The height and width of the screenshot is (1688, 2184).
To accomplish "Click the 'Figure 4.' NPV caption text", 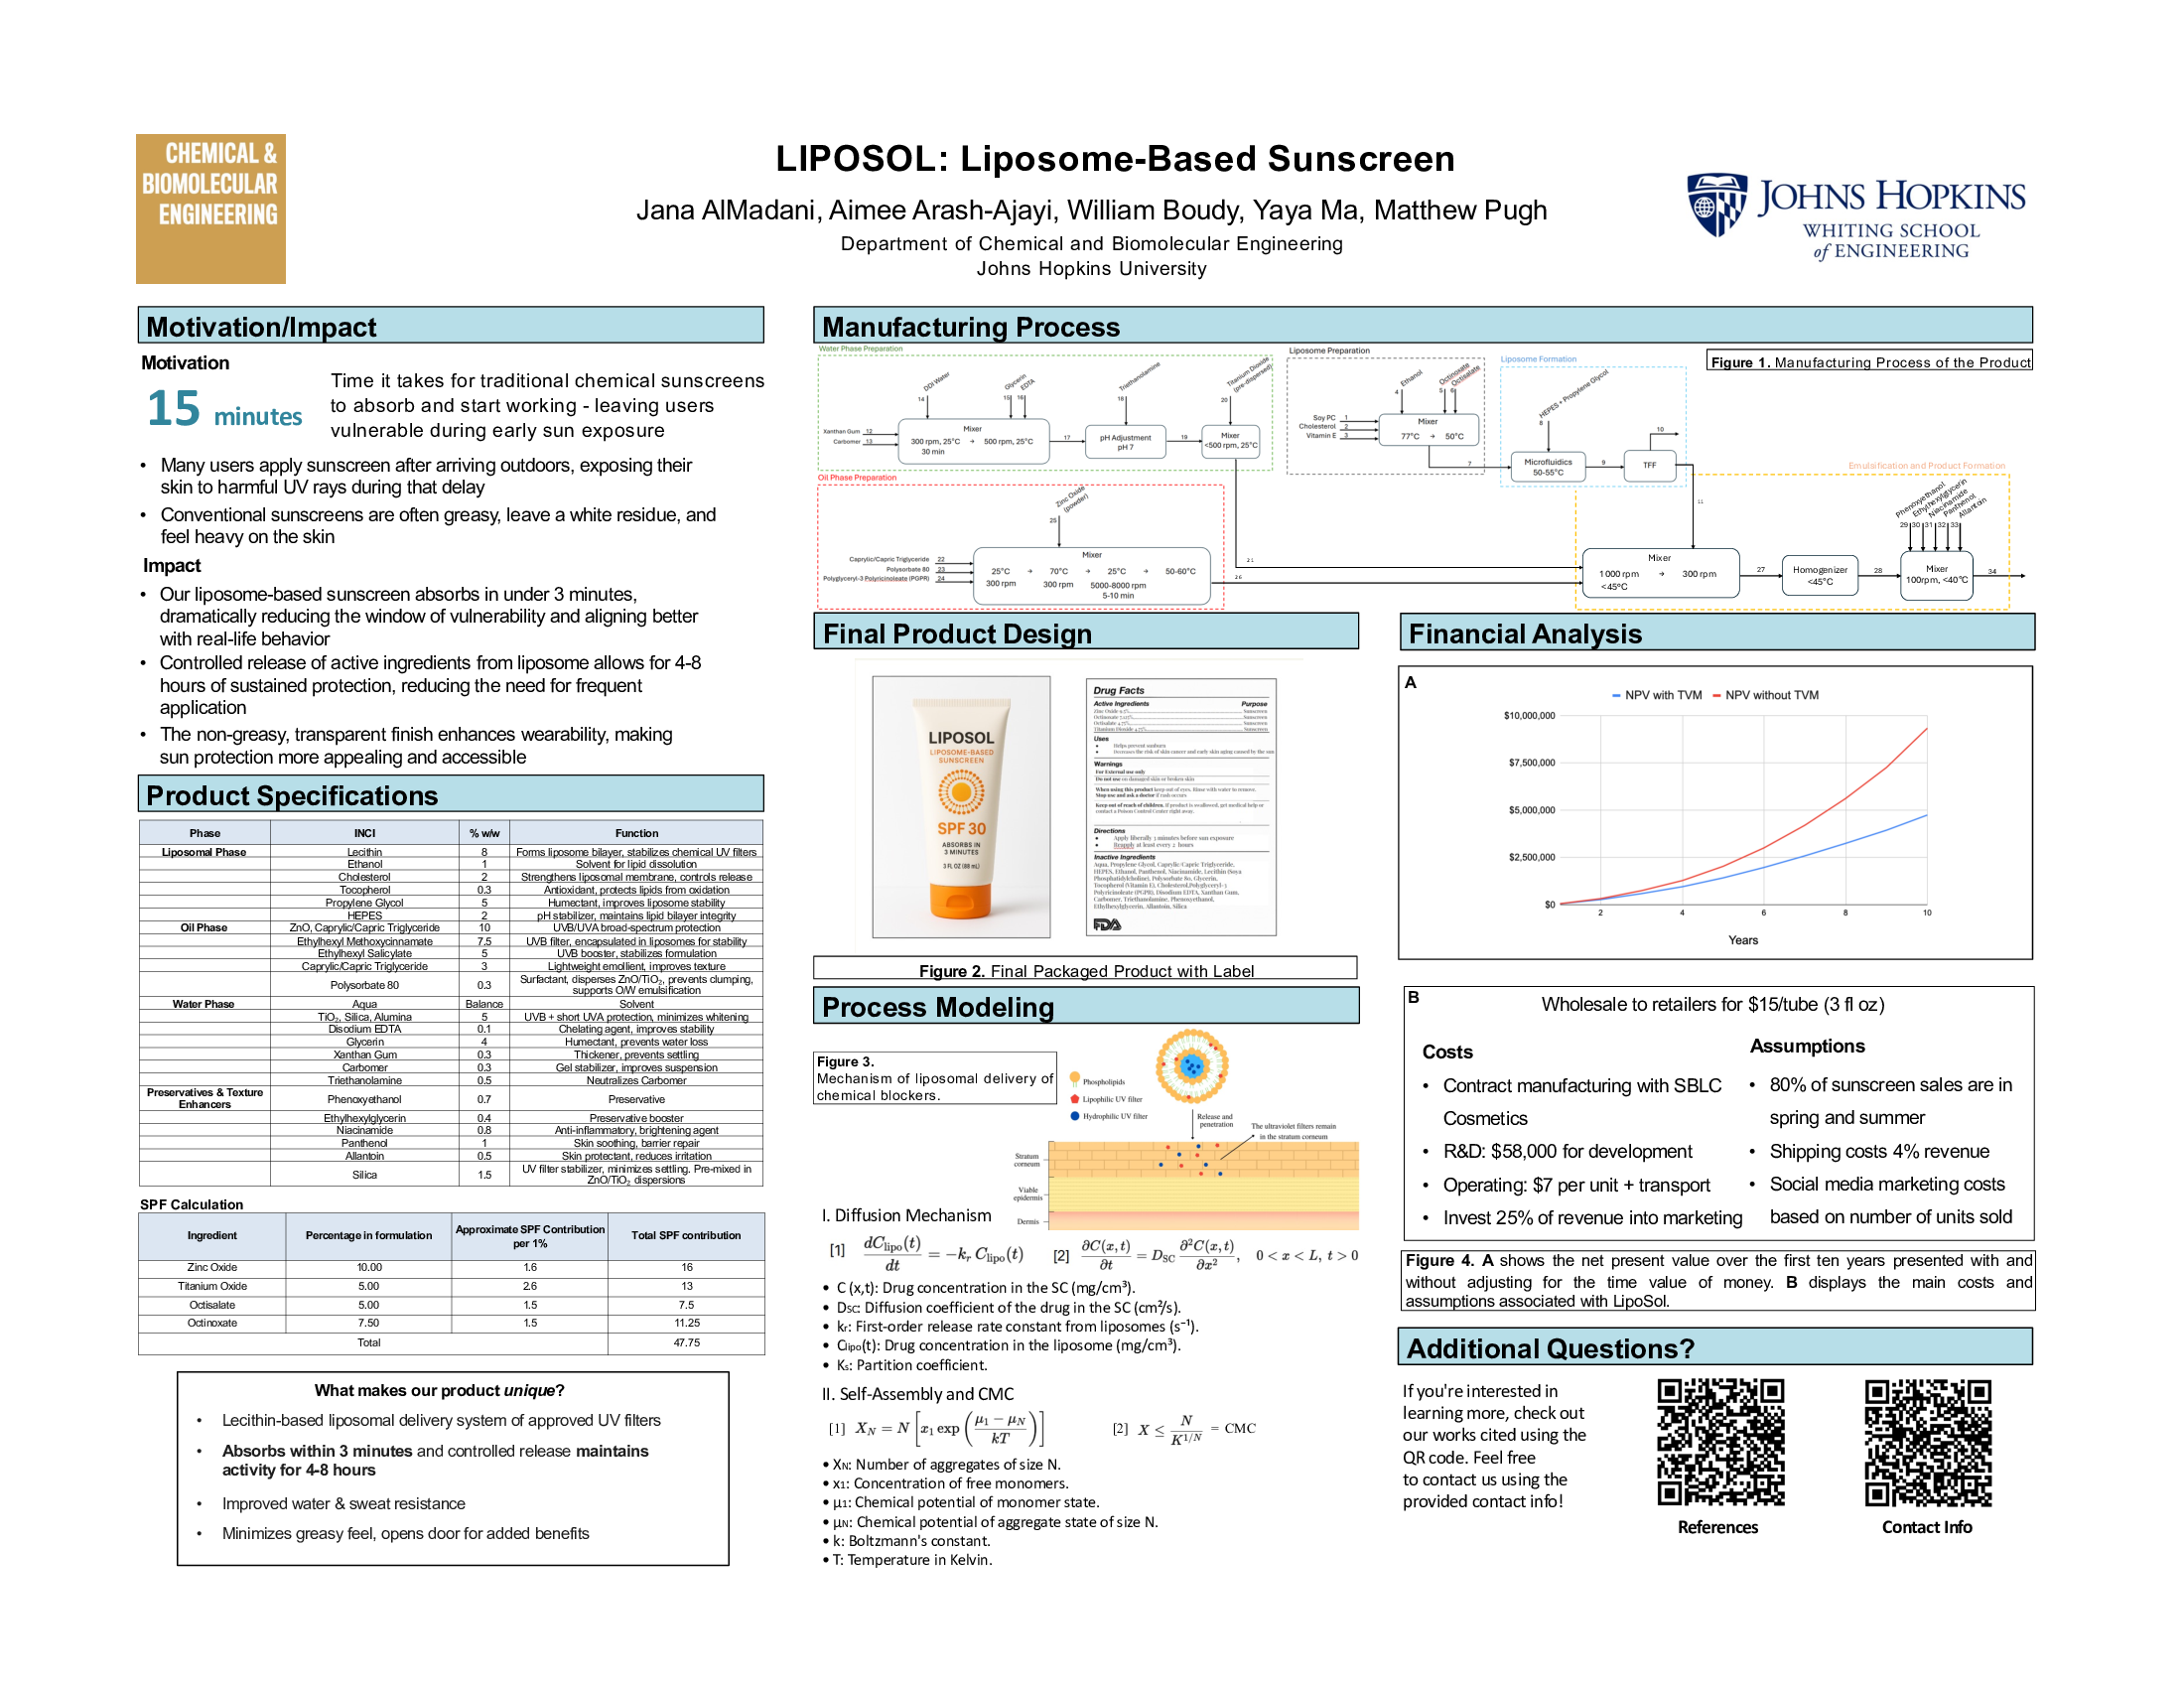I will click(1718, 1280).
